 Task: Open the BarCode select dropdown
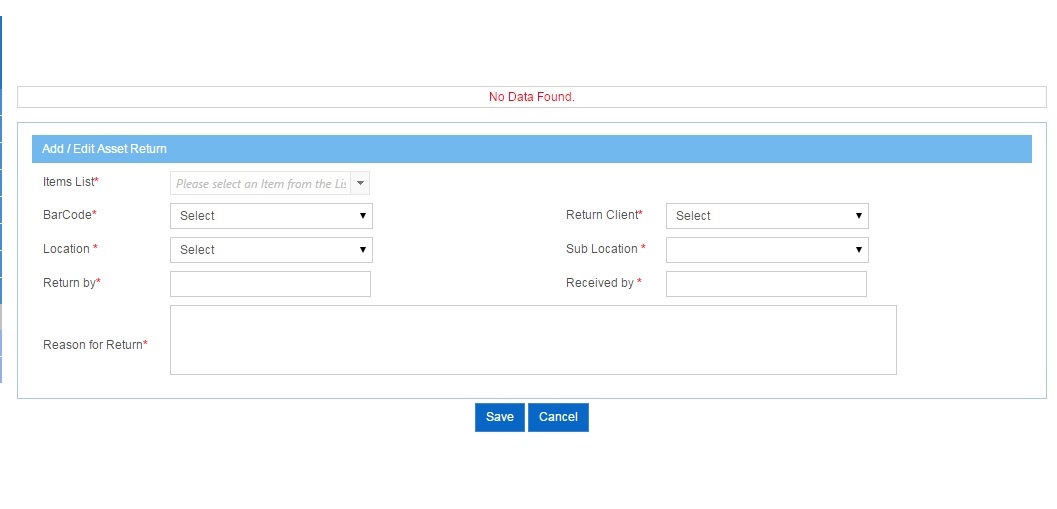[x=271, y=216]
